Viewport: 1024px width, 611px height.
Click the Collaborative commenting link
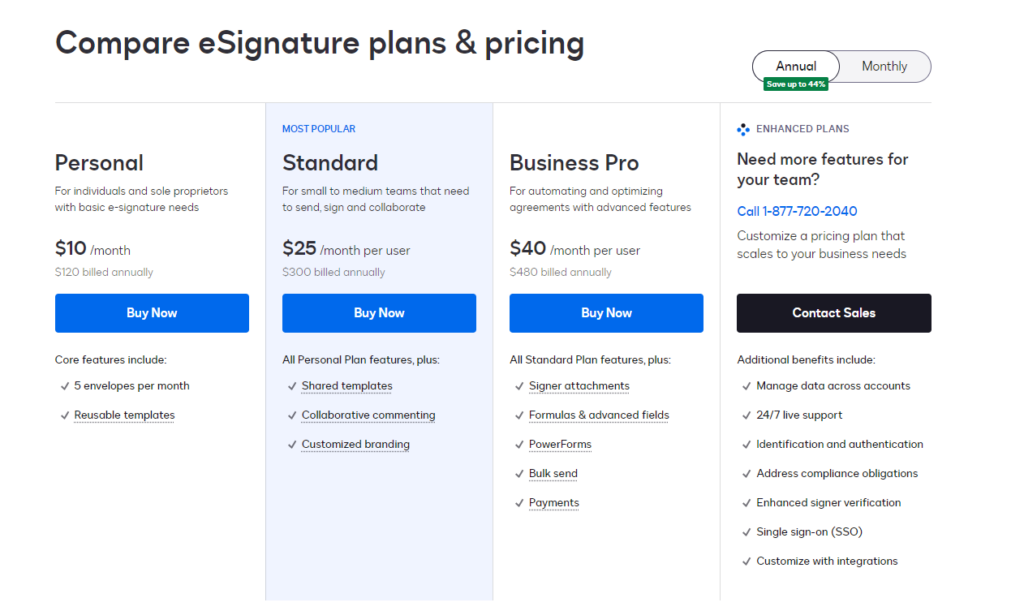pos(368,415)
